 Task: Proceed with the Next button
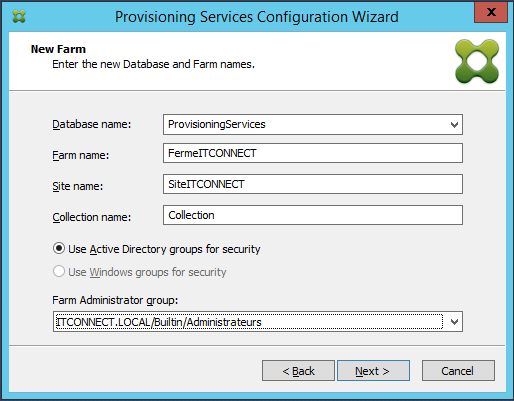(x=373, y=371)
